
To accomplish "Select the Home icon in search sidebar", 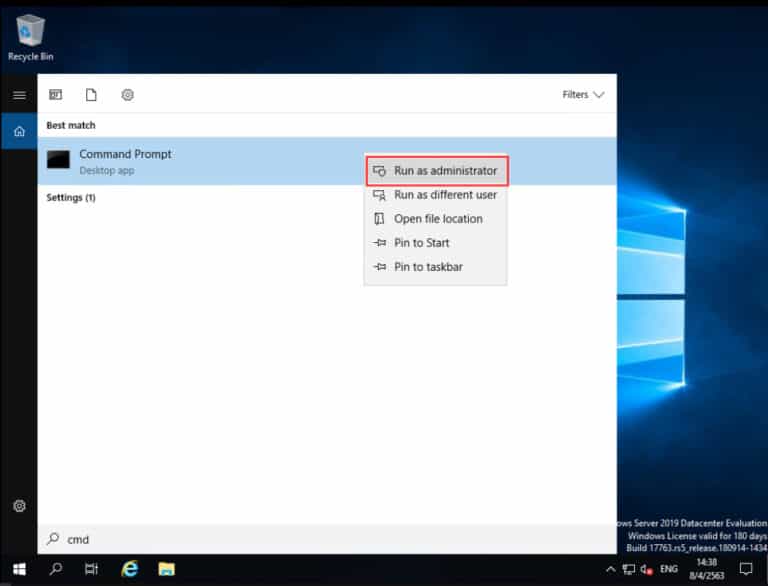I will 19,131.
